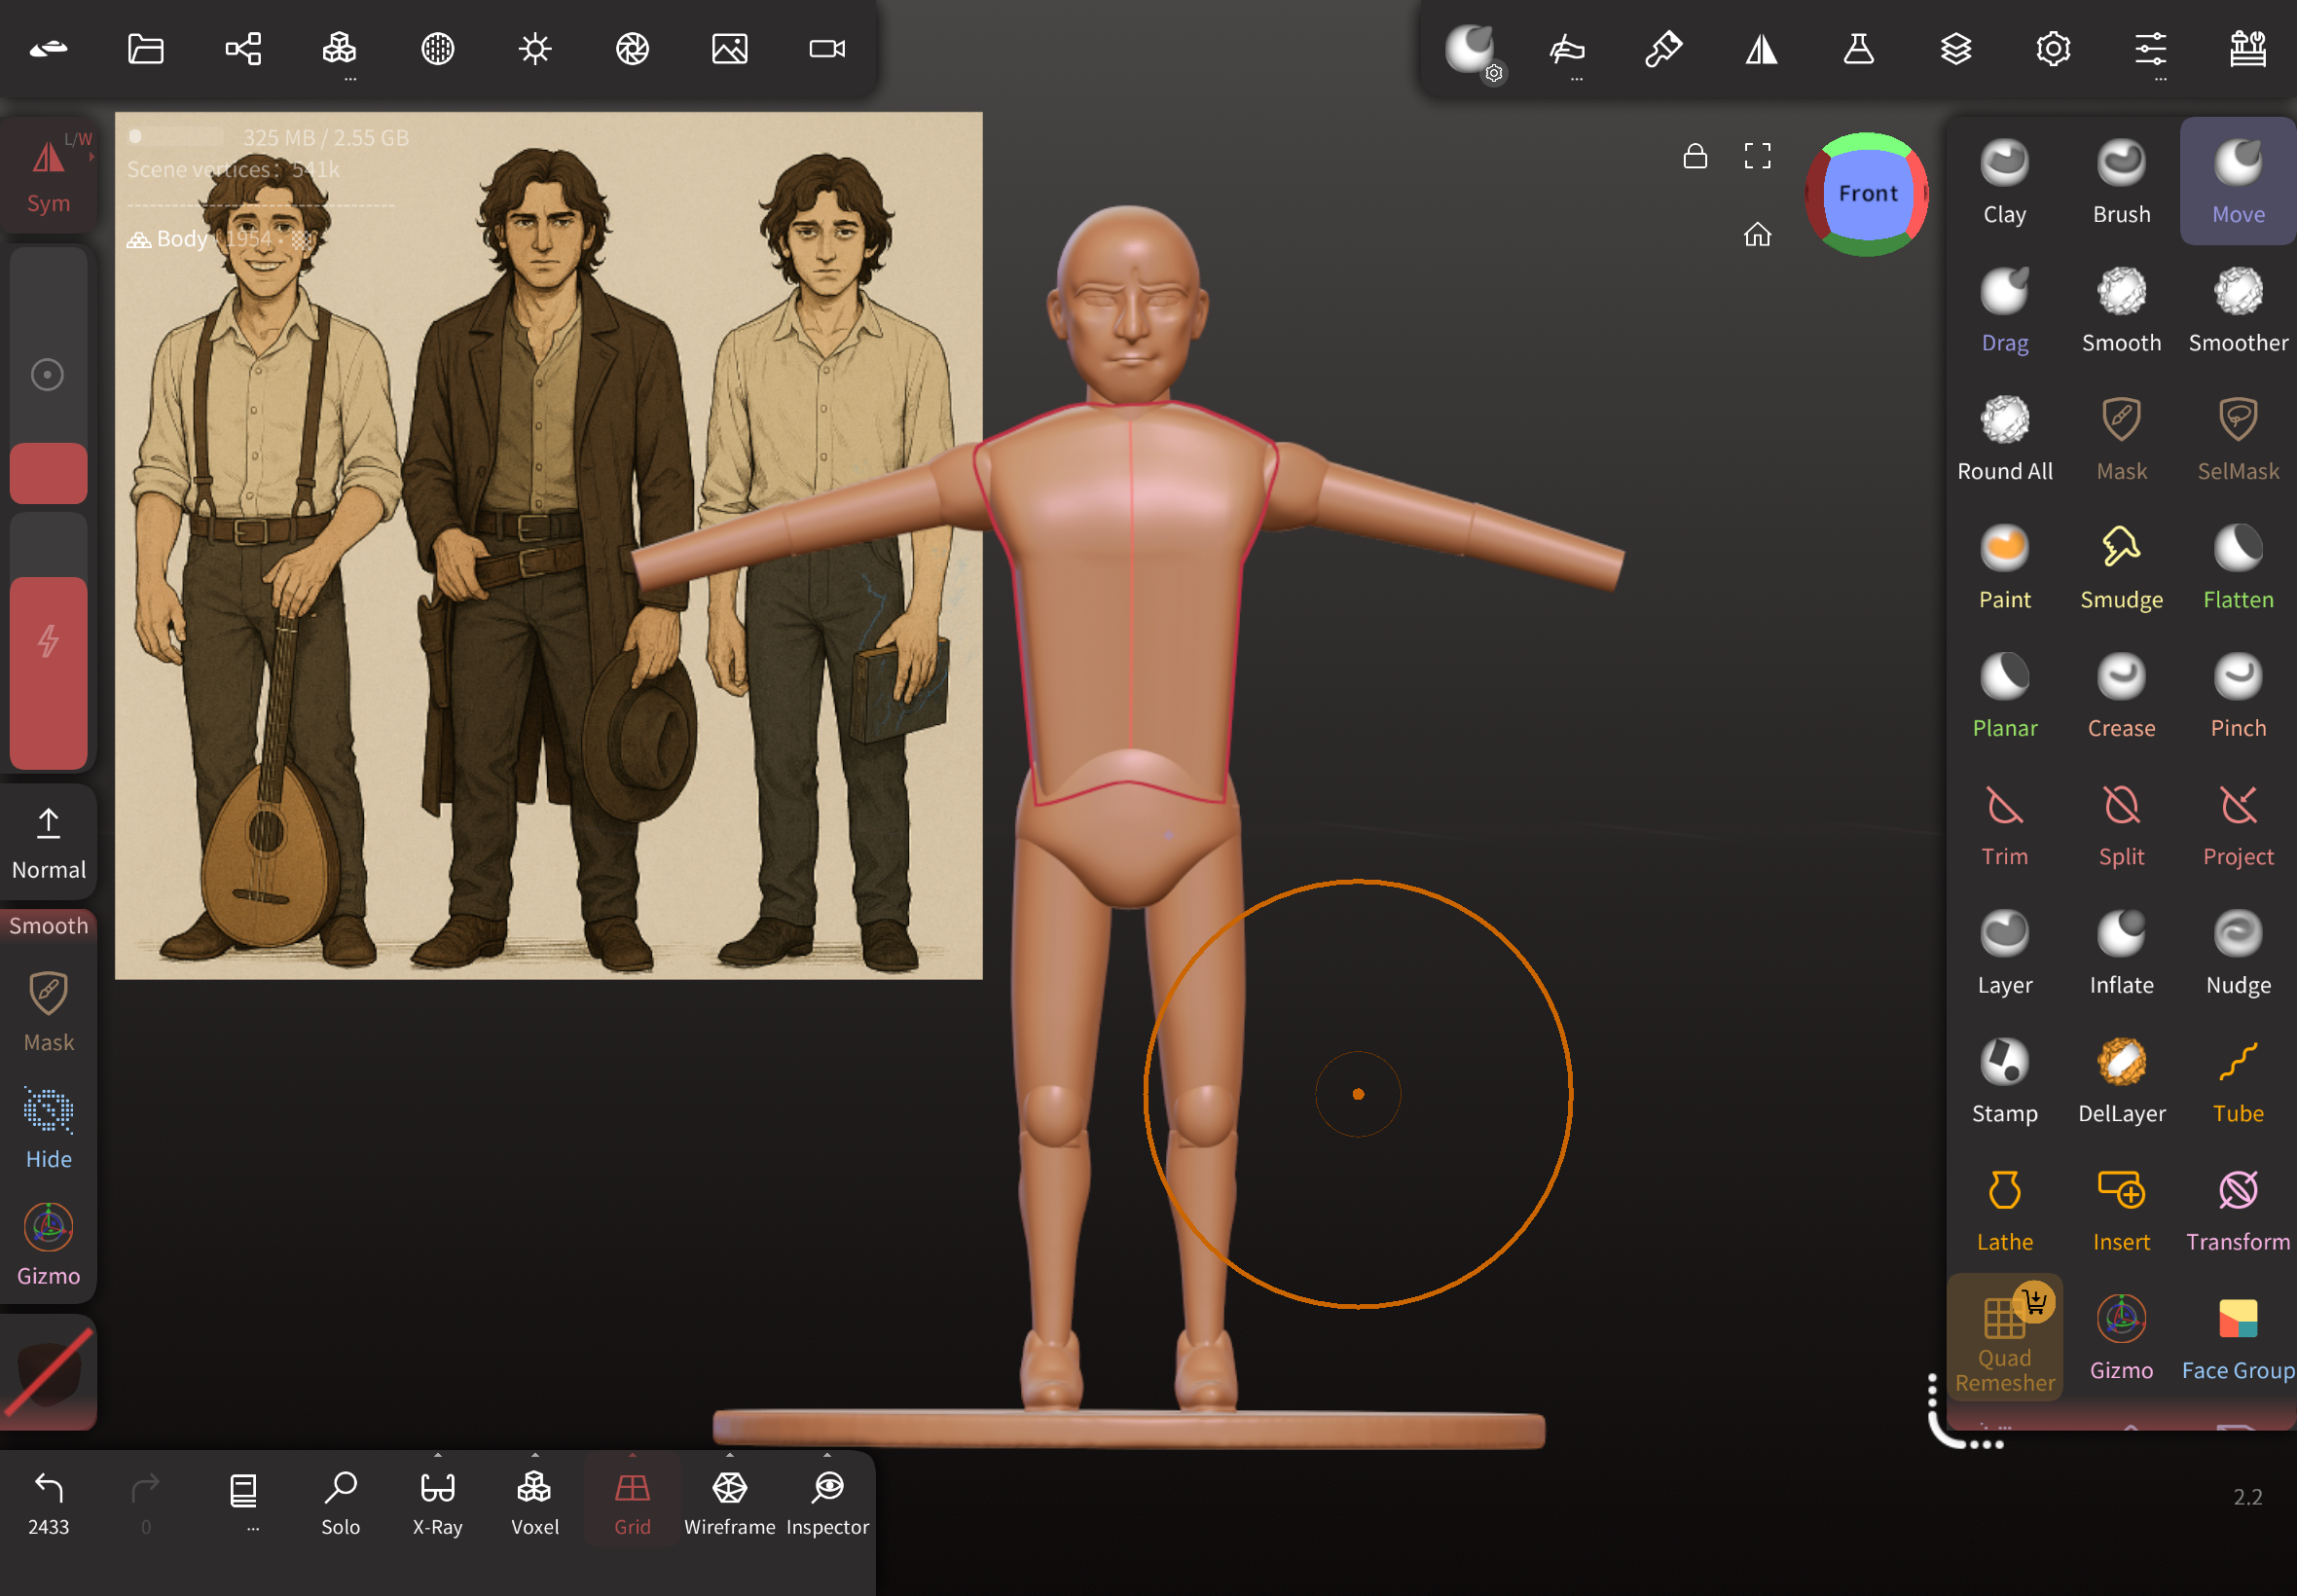Viewport: 2297px width, 1596px height.
Task: Select the Tube tool
Action: [2237, 1078]
